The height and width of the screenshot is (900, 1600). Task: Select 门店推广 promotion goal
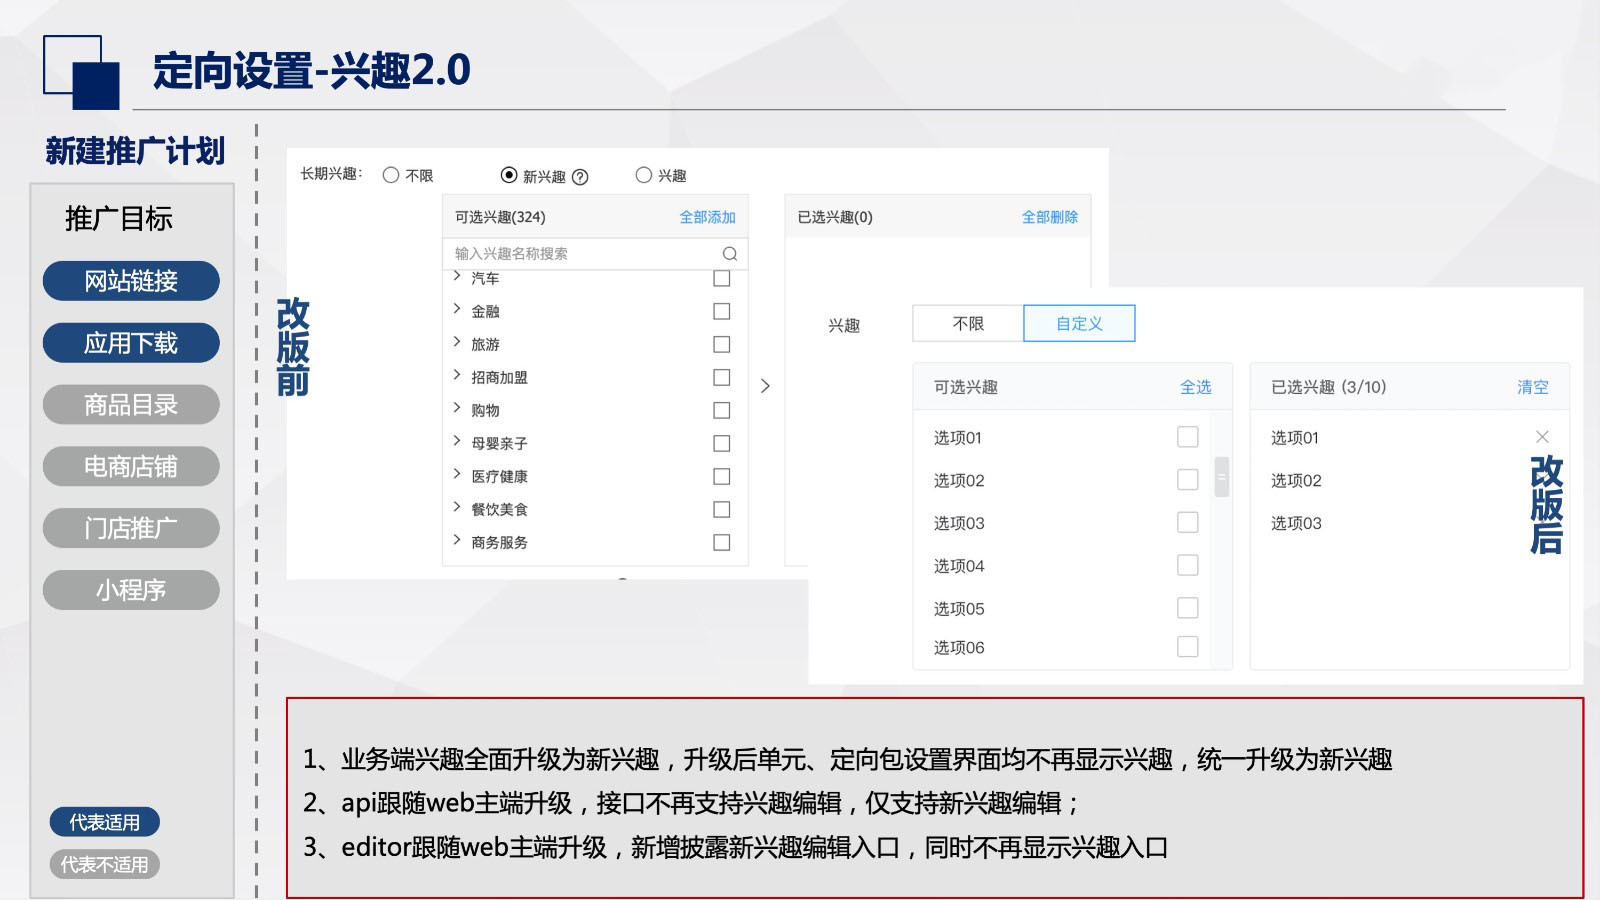pos(131,528)
